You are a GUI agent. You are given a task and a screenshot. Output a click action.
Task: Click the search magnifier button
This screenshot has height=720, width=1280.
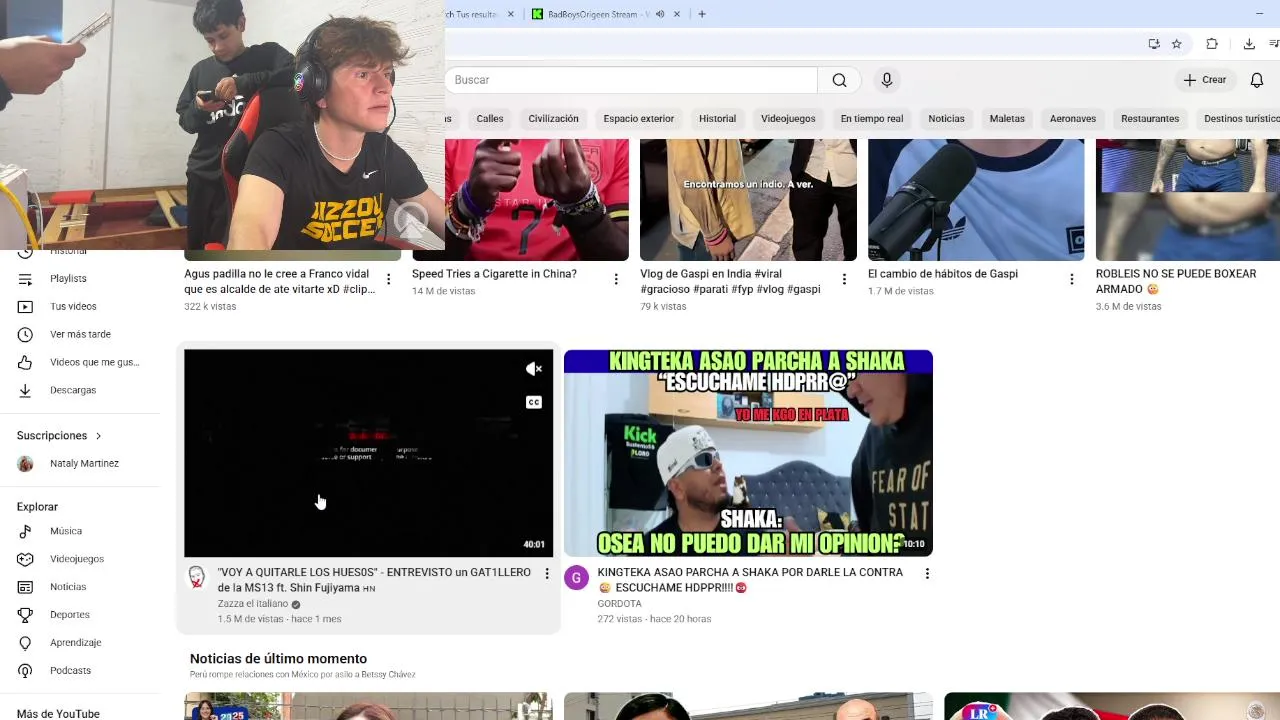click(x=839, y=80)
